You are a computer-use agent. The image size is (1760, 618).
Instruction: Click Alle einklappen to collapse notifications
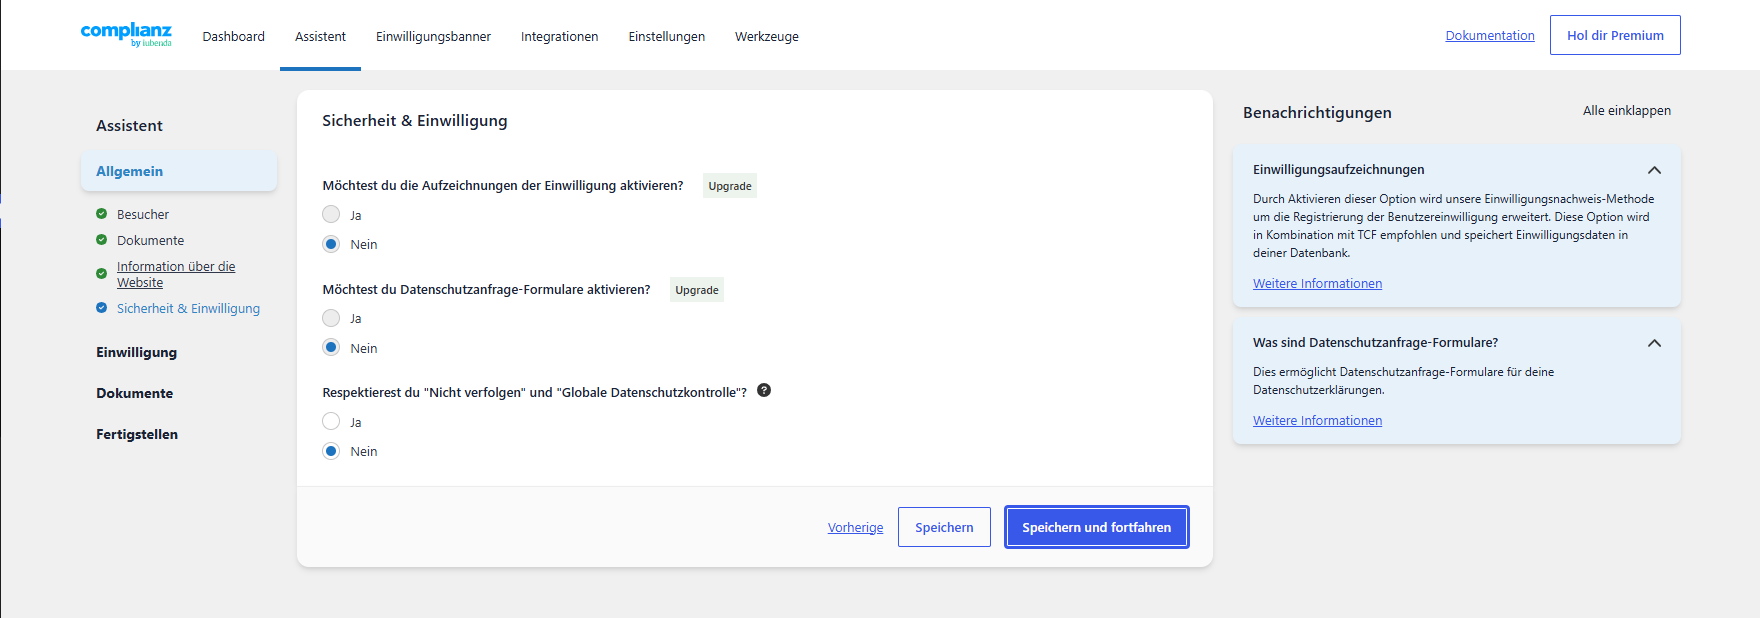tap(1627, 111)
